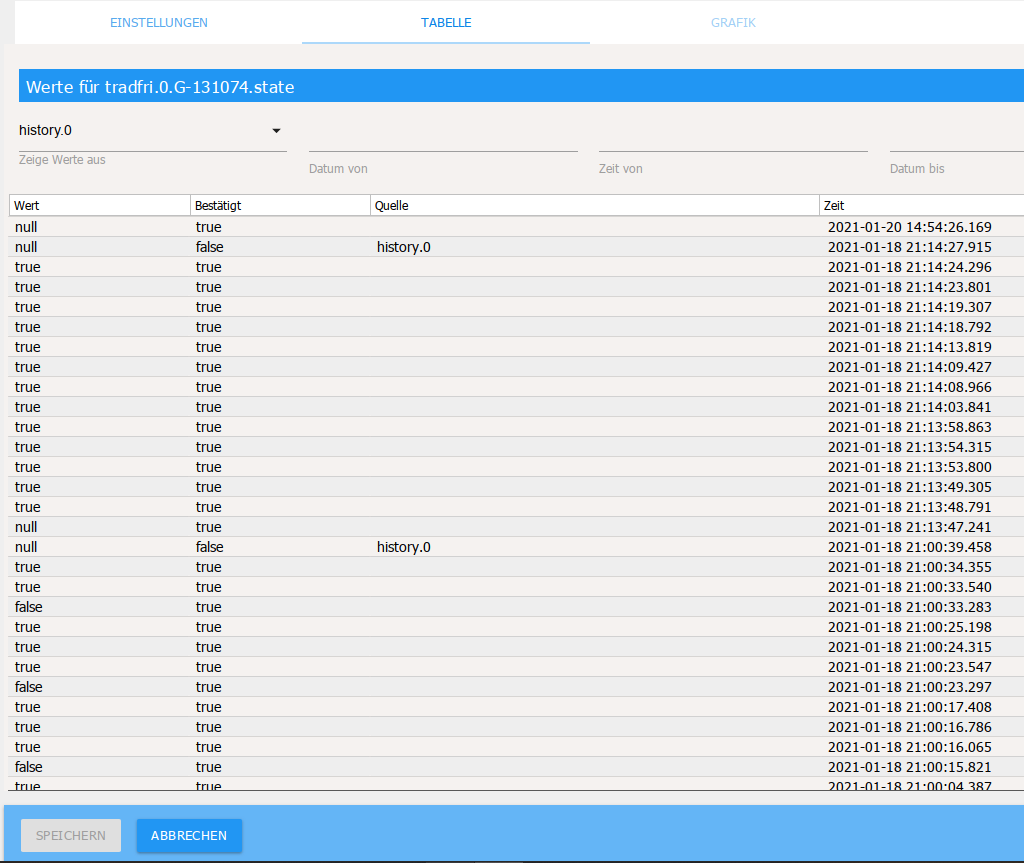Select timestamp 2021-01-18 21:13:53.800

[x=910, y=467]
